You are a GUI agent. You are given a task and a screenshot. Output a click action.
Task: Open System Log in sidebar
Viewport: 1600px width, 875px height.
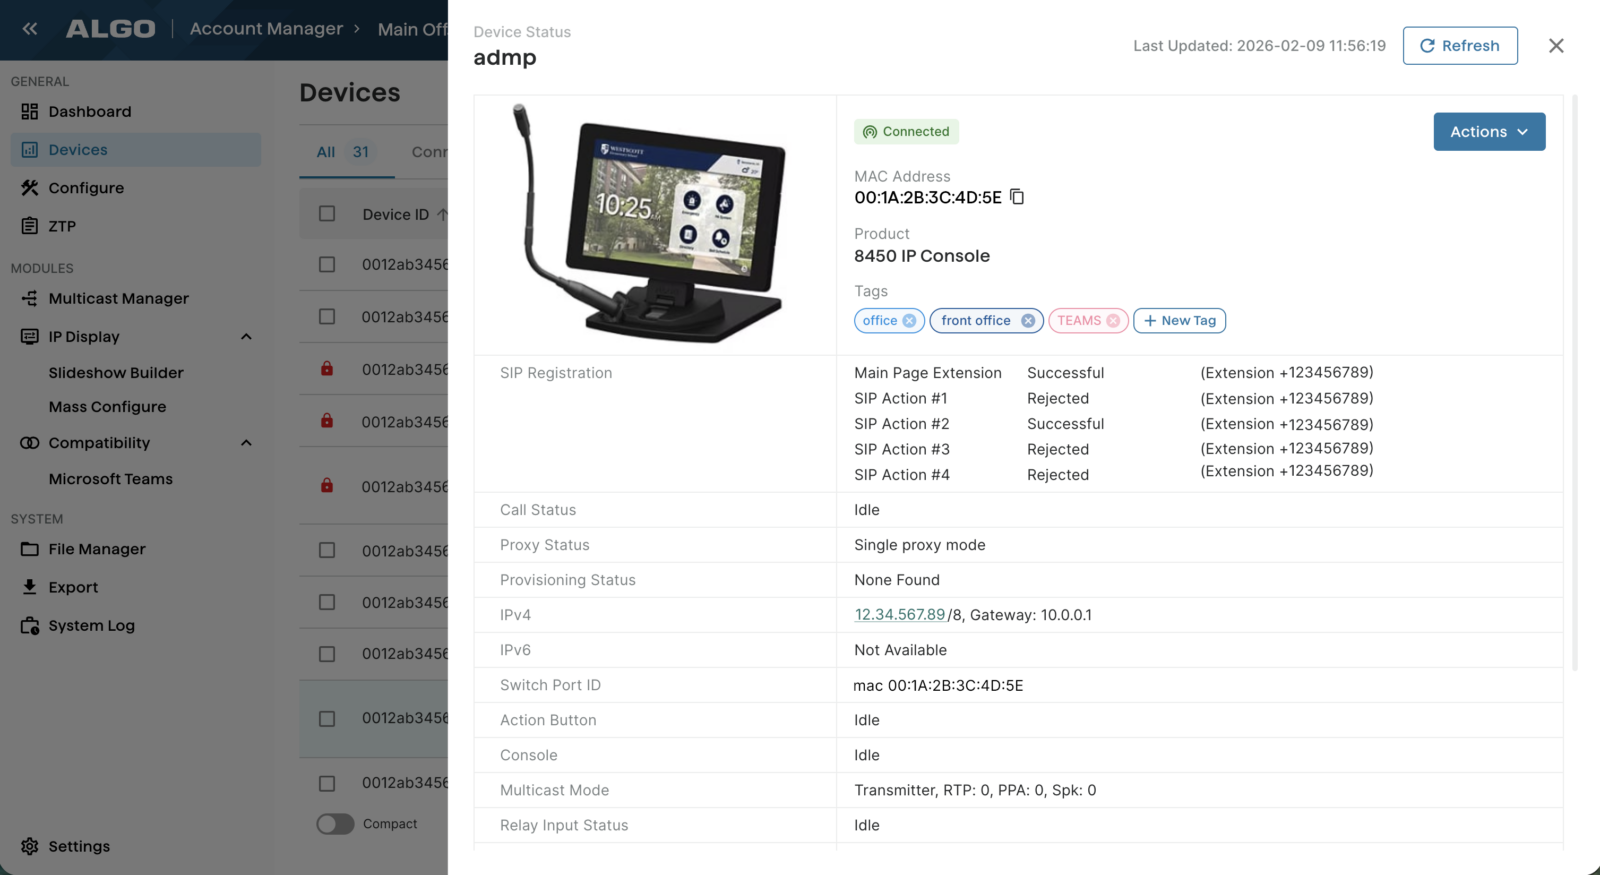(91, 626)
